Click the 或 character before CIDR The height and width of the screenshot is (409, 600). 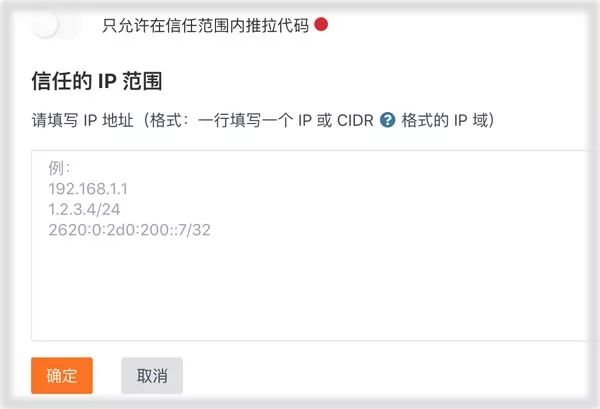coord(324,121)
